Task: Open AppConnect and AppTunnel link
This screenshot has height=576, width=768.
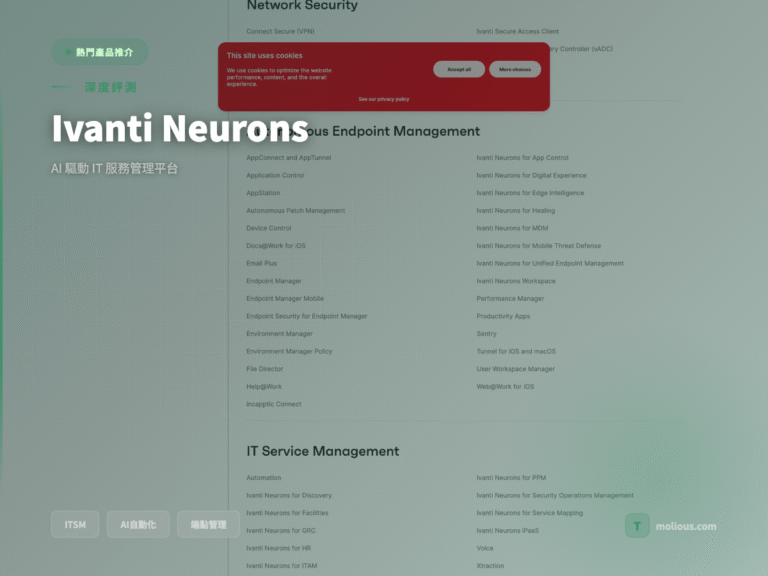Action: [288, 158]
